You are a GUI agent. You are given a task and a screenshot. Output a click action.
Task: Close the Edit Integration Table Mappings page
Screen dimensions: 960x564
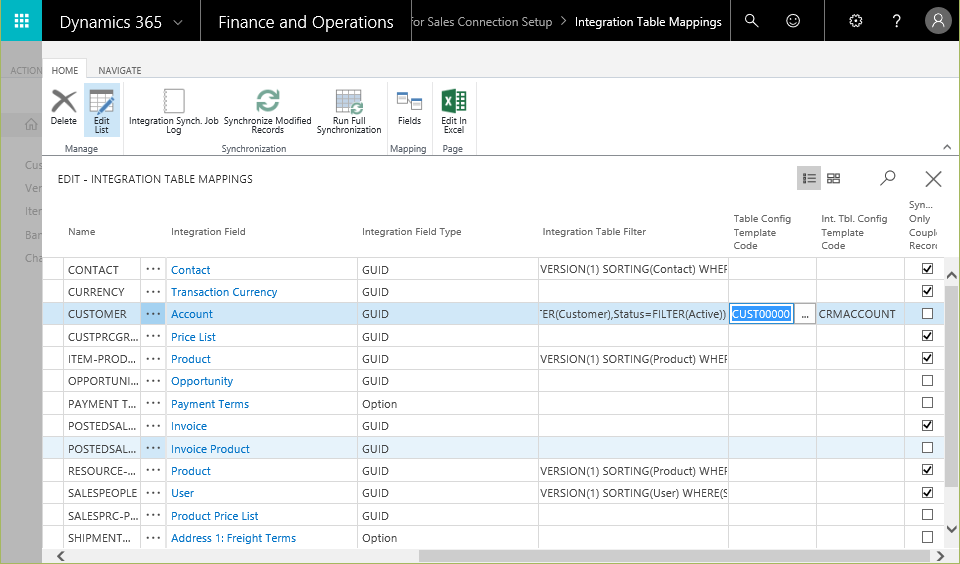pos(933,179)
